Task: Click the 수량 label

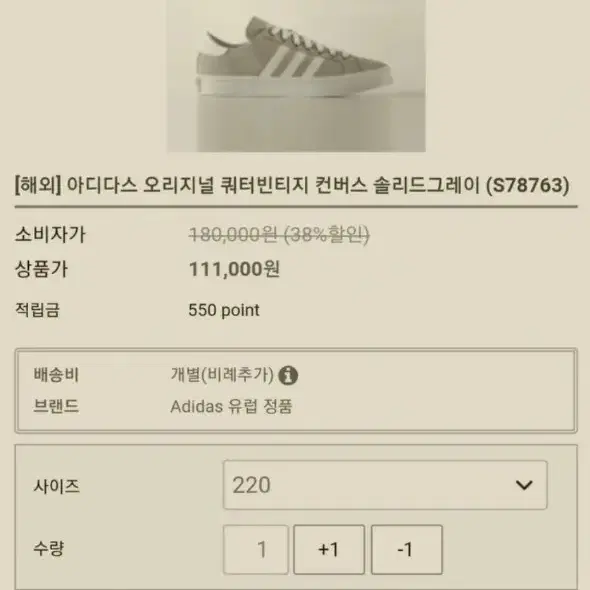Action: (49, 549)
